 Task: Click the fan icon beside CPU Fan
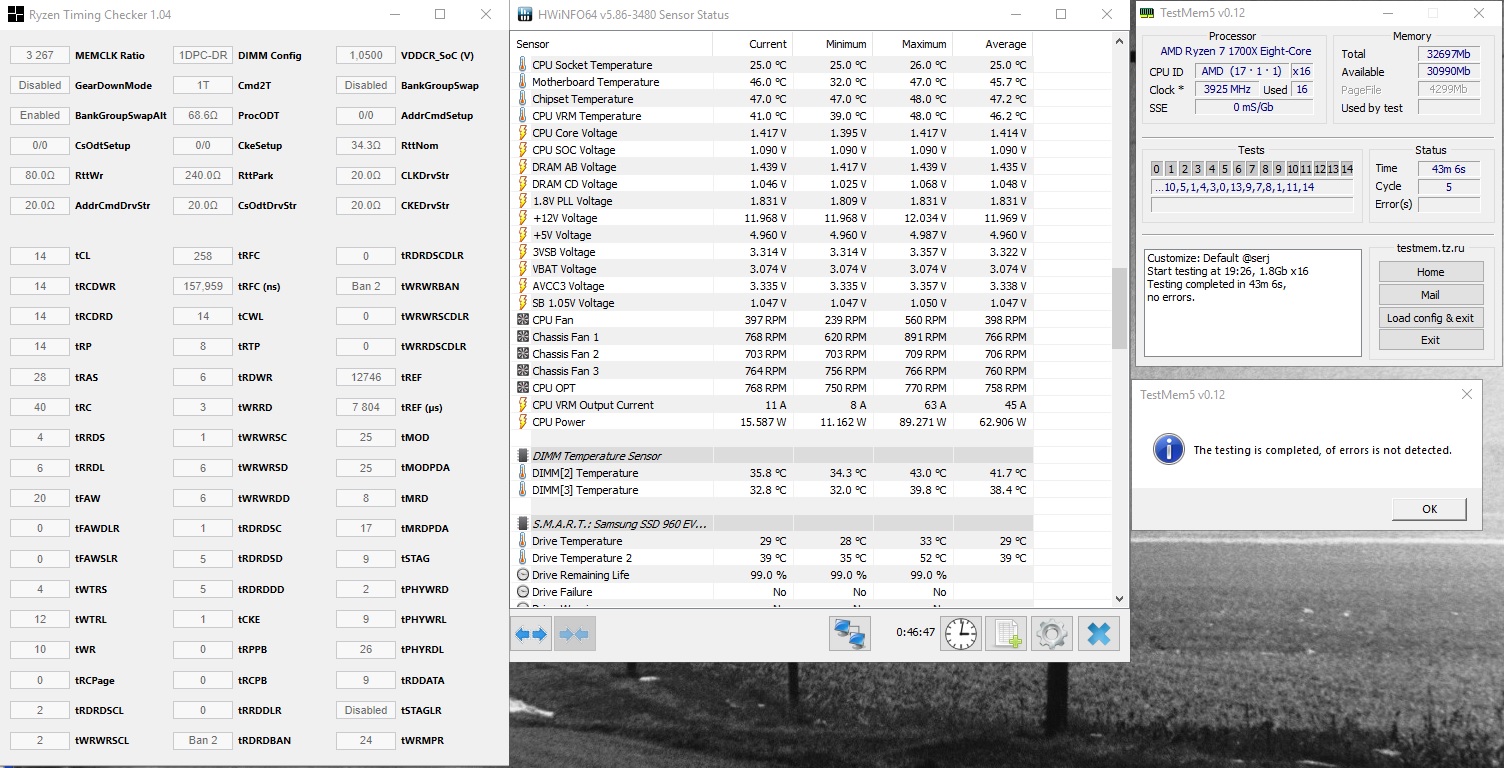(522, 320)
